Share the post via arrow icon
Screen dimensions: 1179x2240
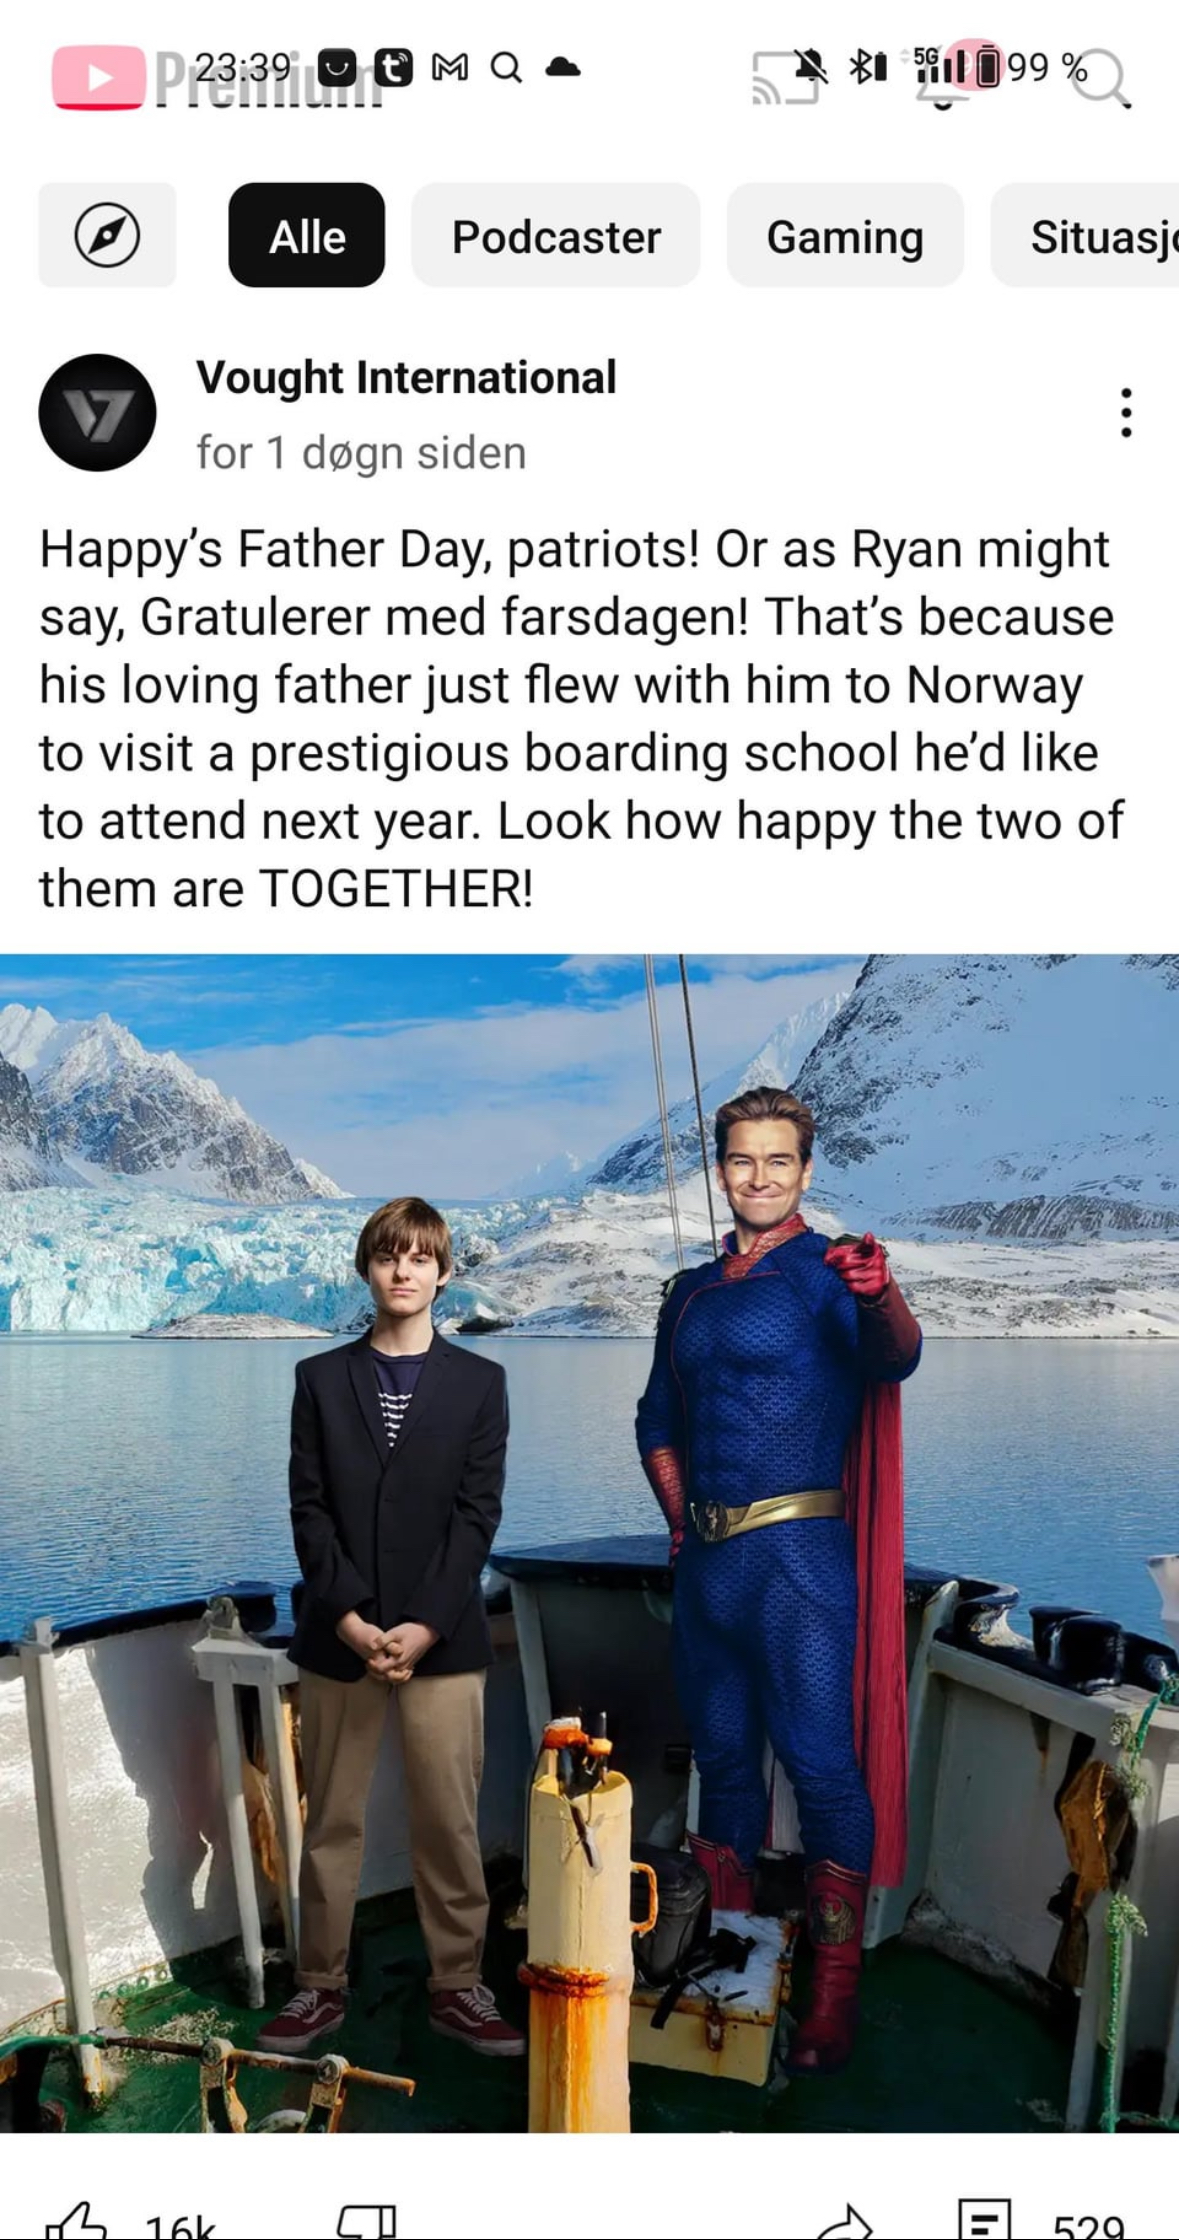coord(844,2222)
